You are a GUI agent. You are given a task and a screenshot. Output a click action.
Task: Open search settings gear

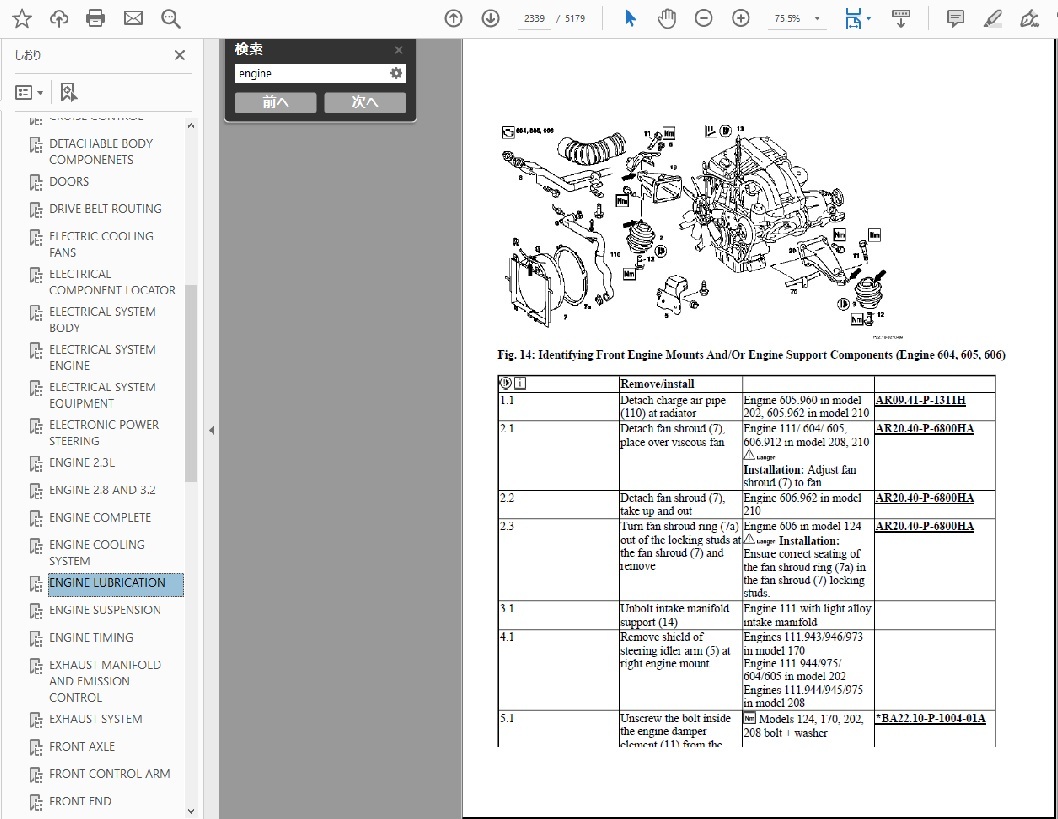(x=396, y=73)
